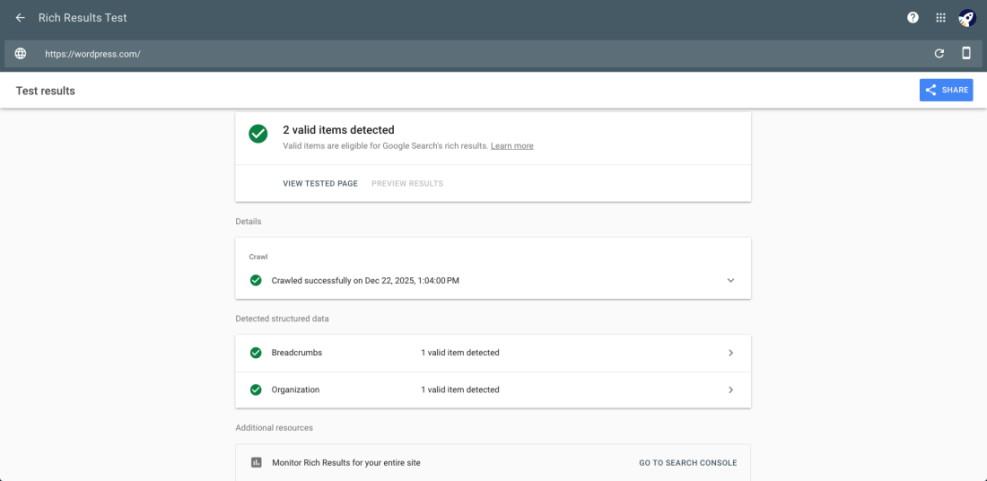The image size is (987, 481).
Task: Click the Search Console chart icon
Action: click(256, 463)
